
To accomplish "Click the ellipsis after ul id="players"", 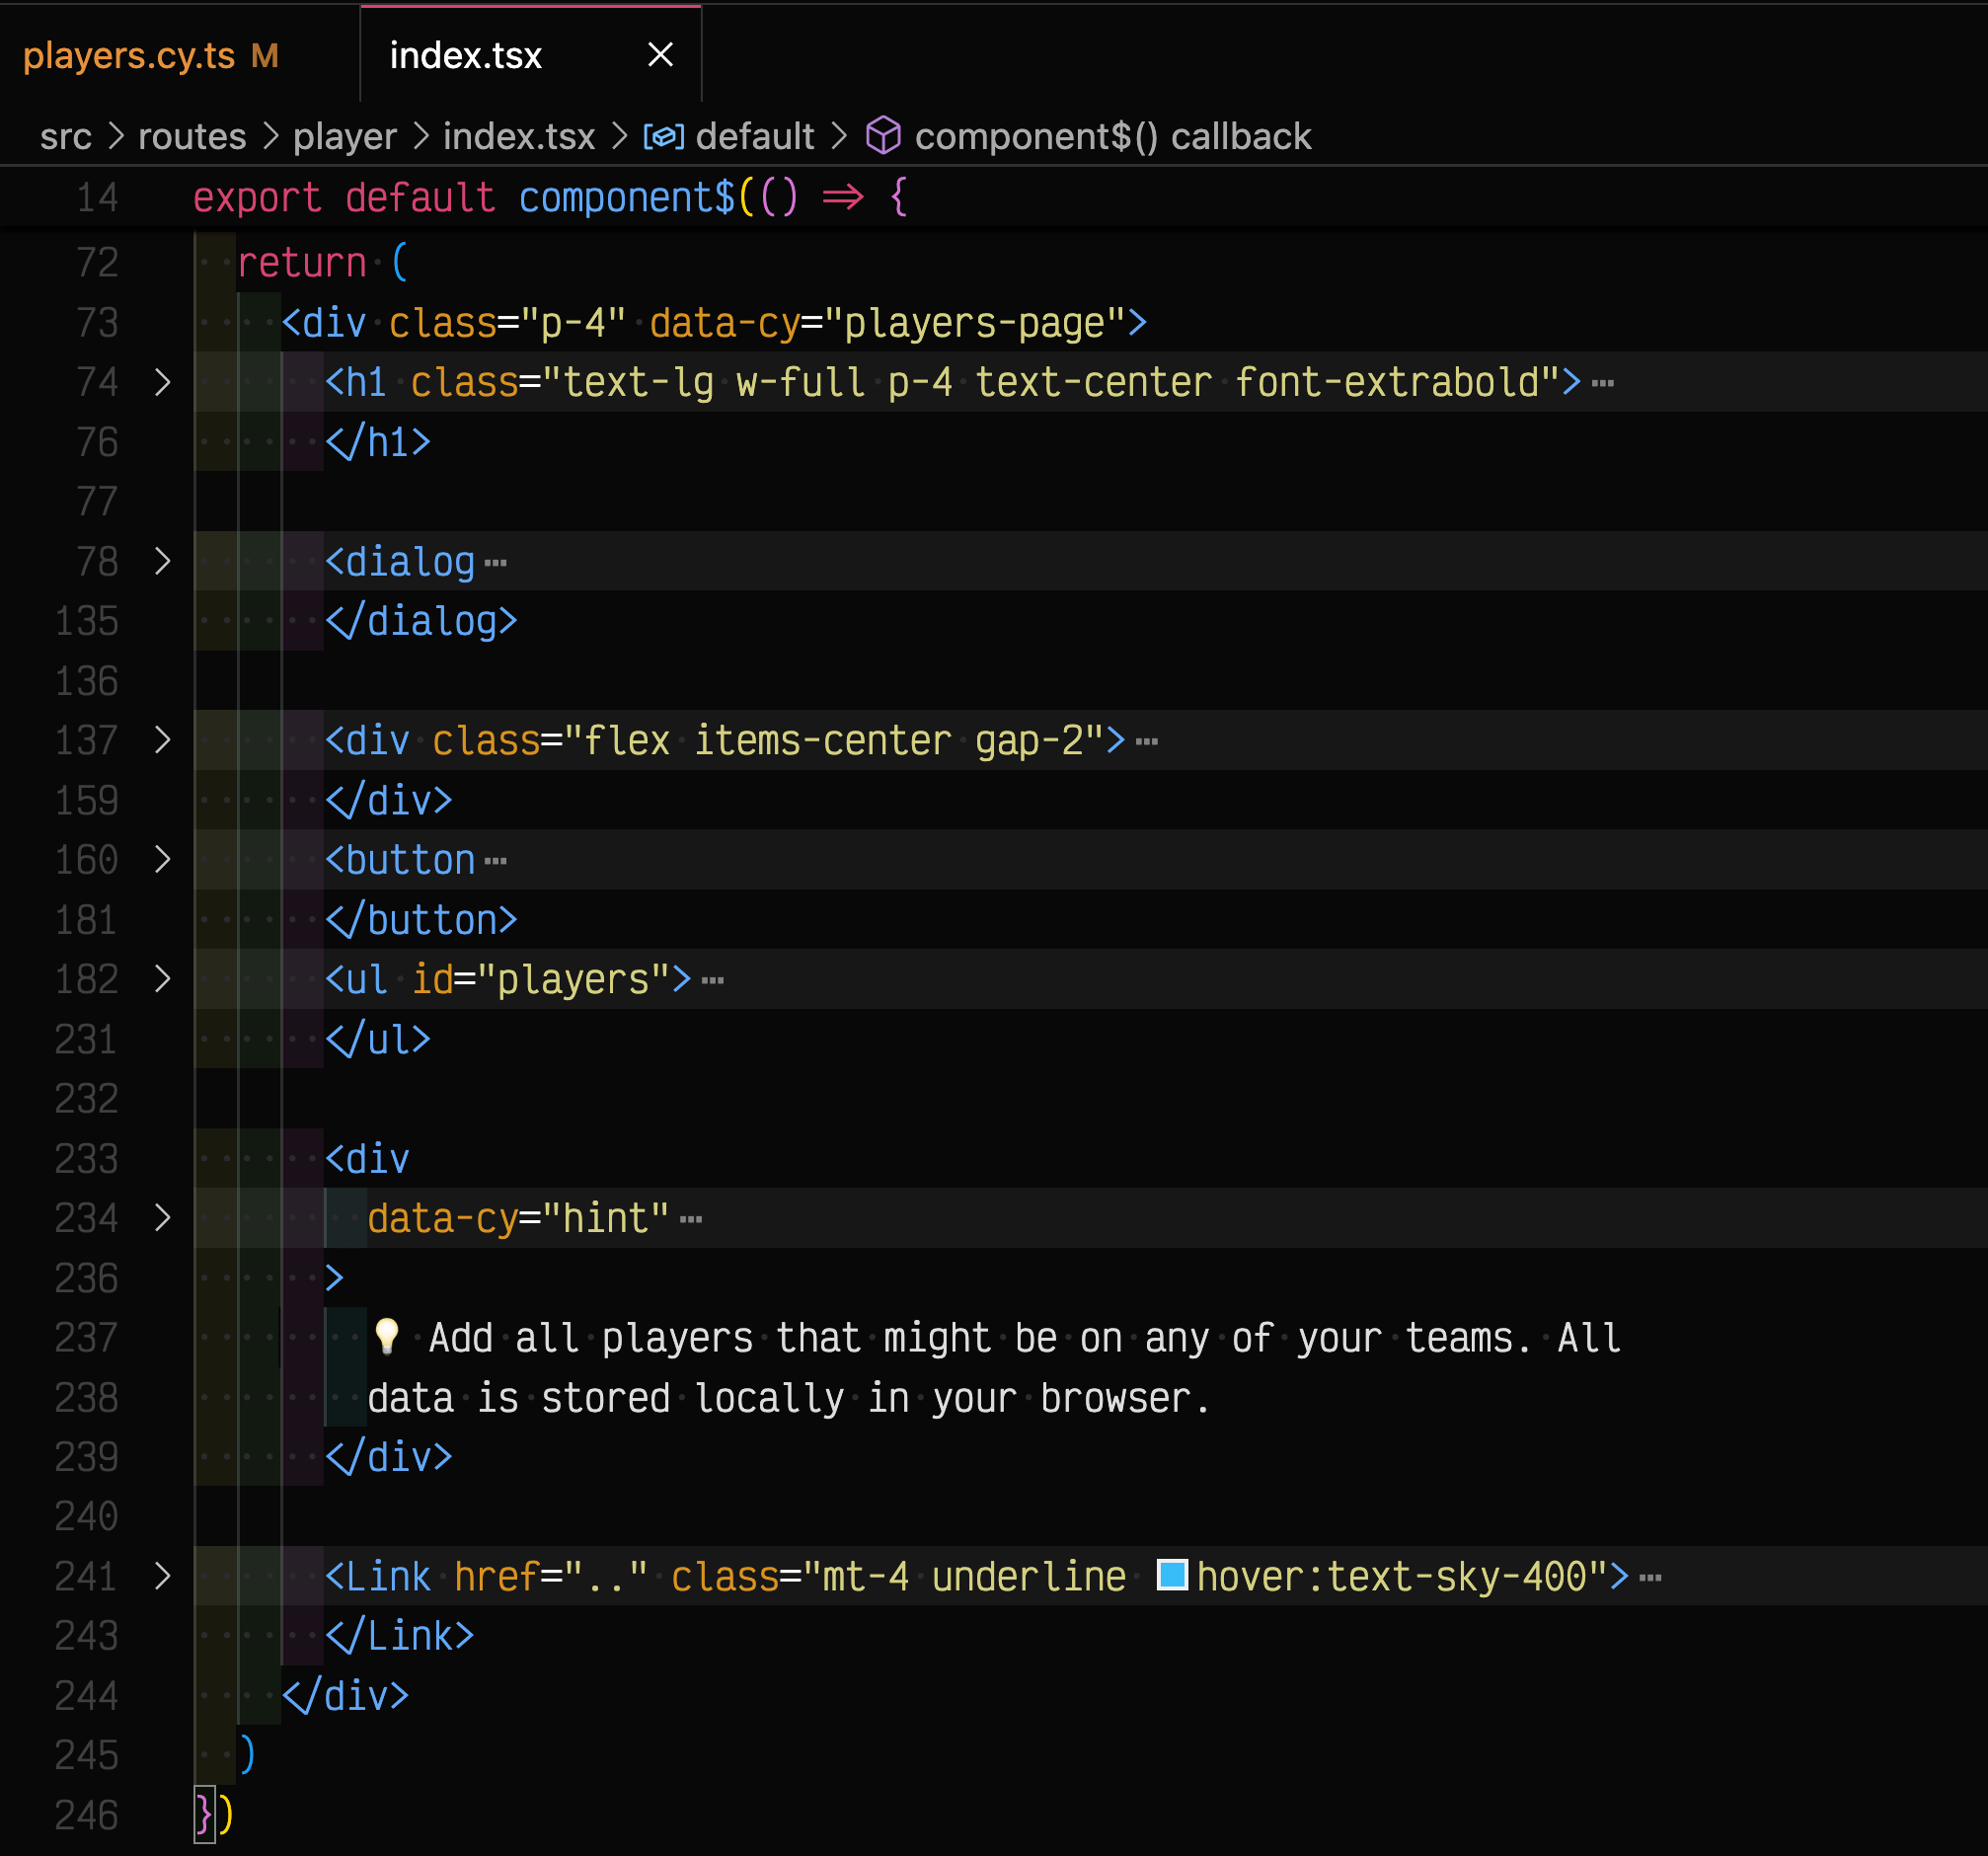I will pyautogui.click(x=712, y=981).
